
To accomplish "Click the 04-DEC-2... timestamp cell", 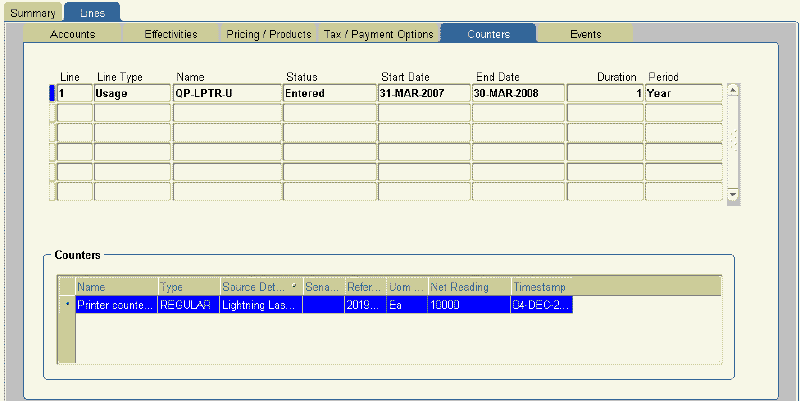I will (542, 305).
